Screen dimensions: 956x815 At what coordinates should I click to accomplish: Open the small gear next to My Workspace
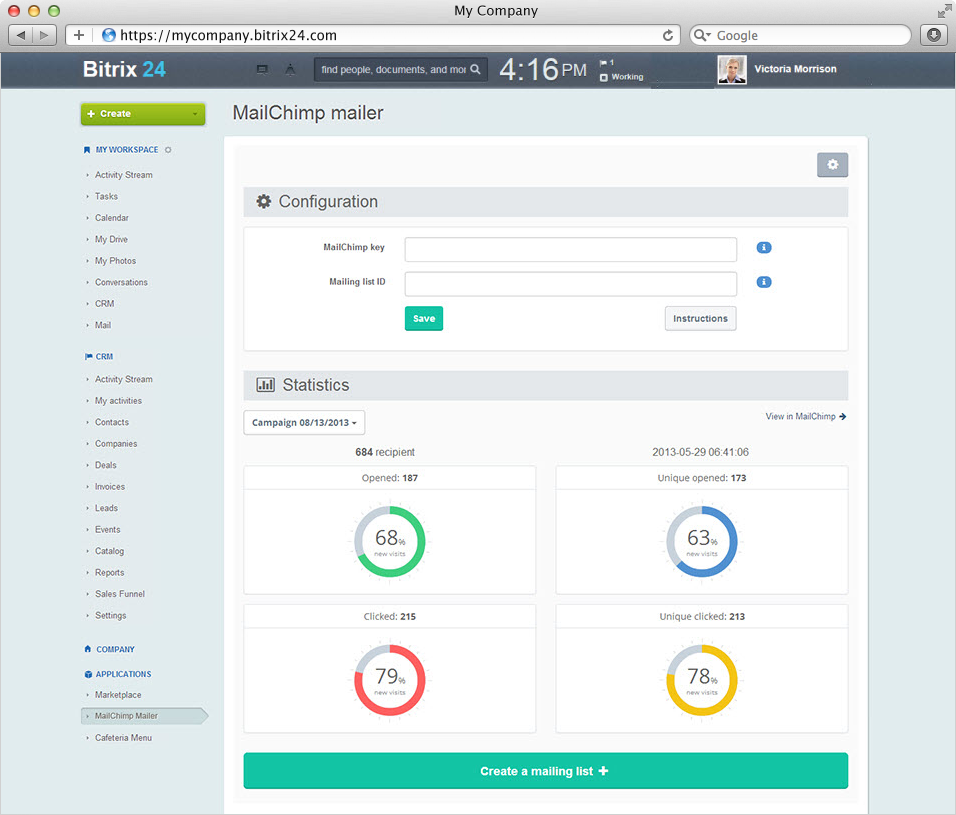[x=168, y=150]
